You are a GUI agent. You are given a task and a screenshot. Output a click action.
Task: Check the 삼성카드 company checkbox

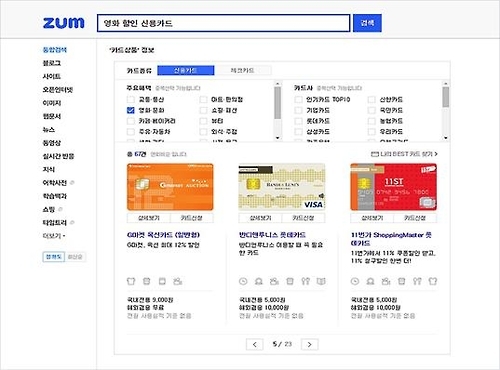click(x=298, y=131)
